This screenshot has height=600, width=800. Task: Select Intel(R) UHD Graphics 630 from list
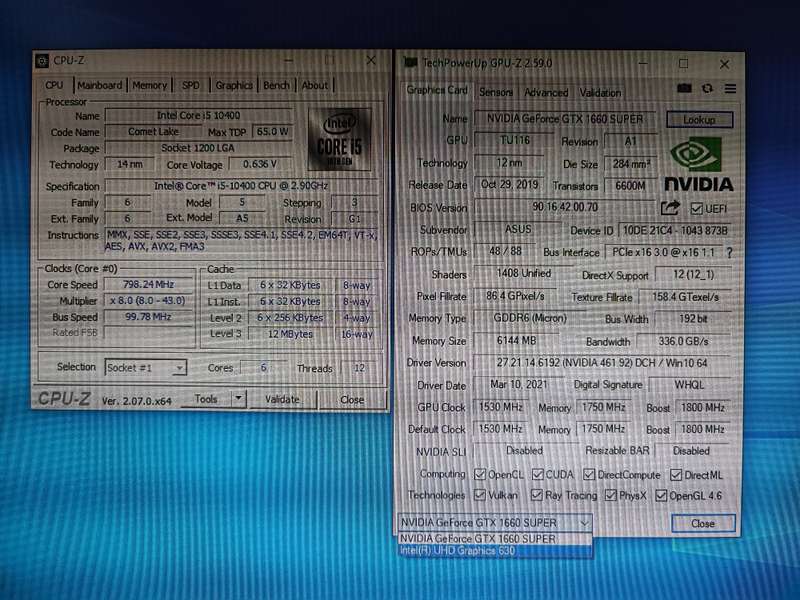(x=494, y=551)
